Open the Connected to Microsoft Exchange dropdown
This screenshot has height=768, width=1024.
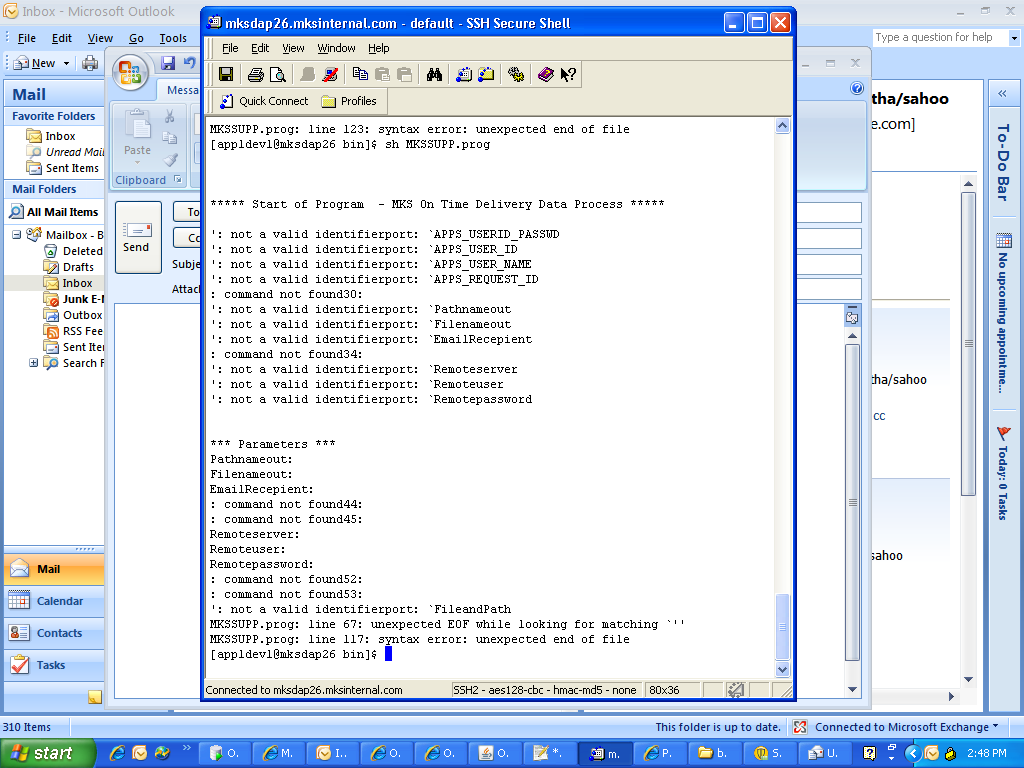[x=996, y=727]
